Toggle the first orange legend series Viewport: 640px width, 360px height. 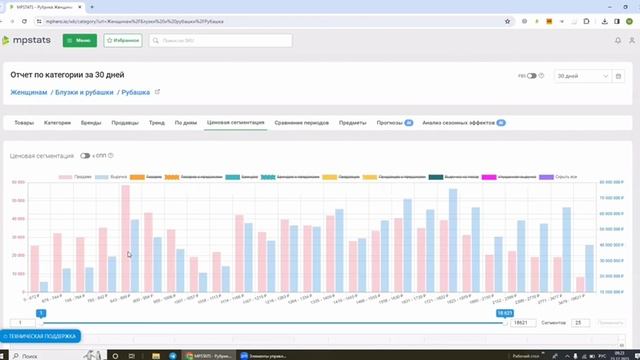pyautogui.click(x=146, y=177)
